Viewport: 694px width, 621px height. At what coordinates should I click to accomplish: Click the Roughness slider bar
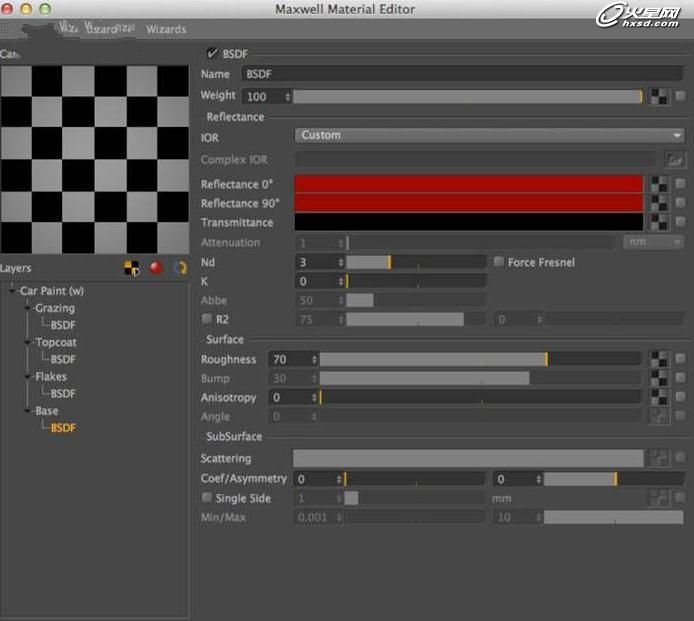(480, 359)
